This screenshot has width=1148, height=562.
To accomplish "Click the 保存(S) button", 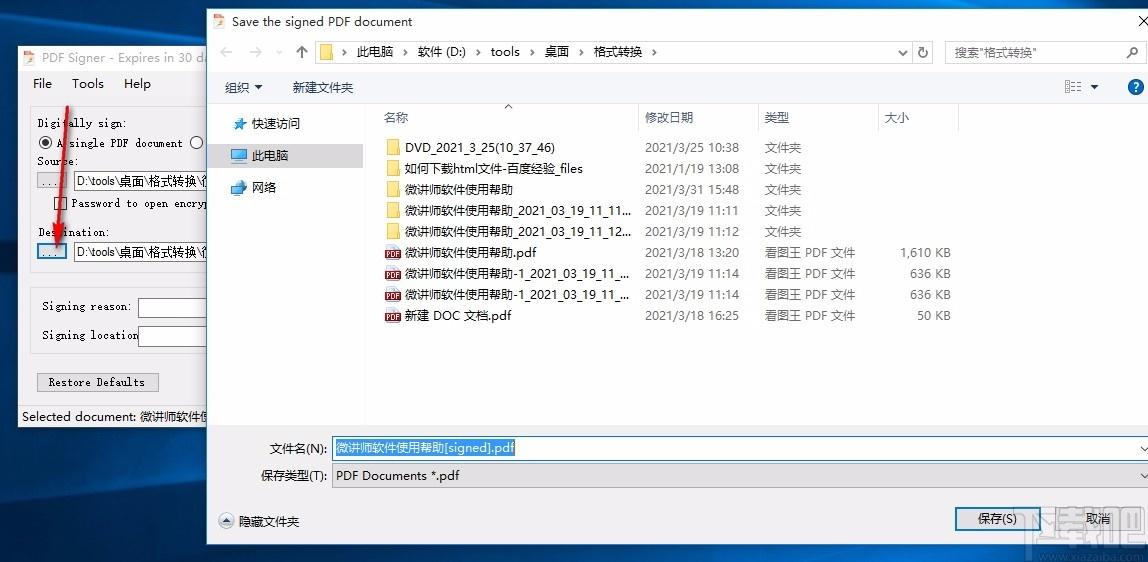I will point(997,519).
